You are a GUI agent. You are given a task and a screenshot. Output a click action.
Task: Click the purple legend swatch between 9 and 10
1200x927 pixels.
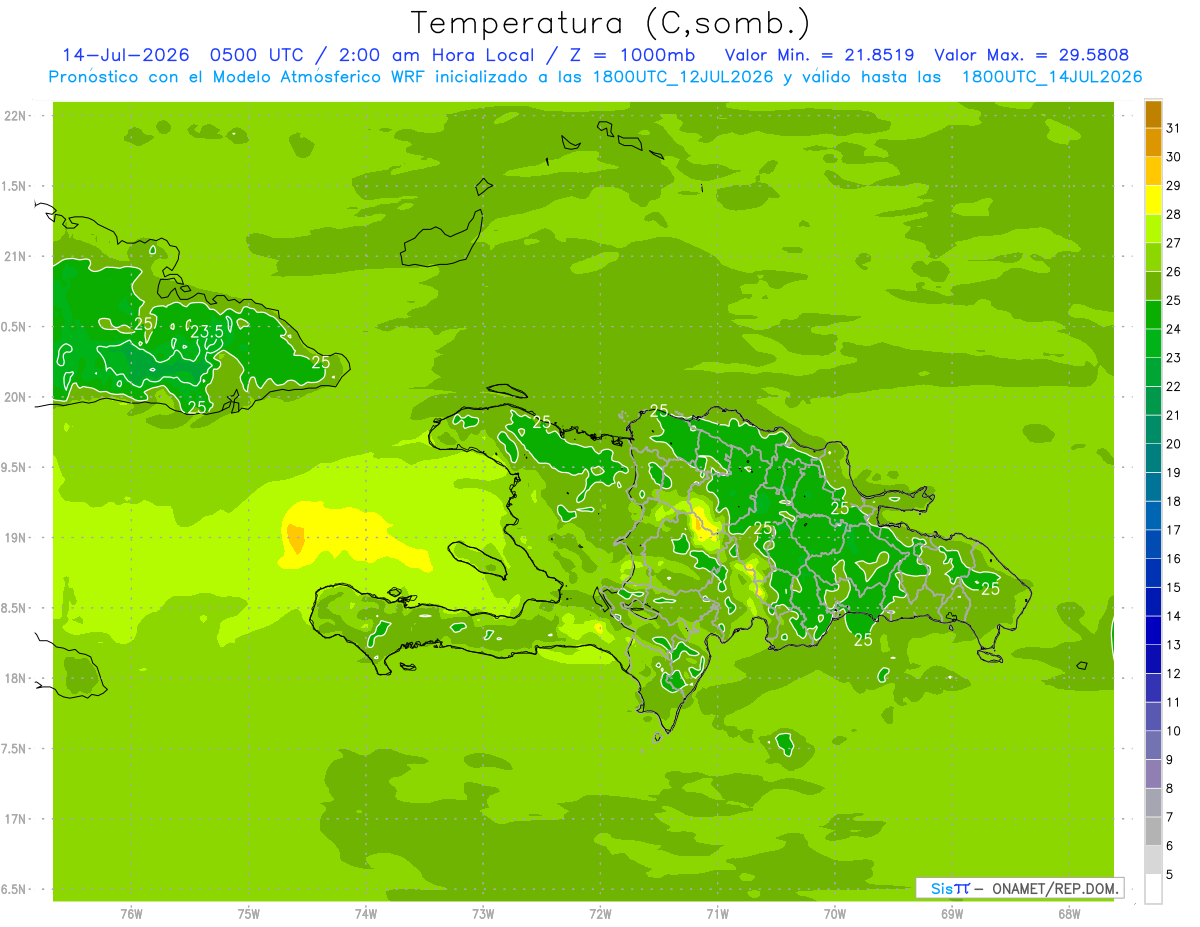click(x=1153, y=745)
